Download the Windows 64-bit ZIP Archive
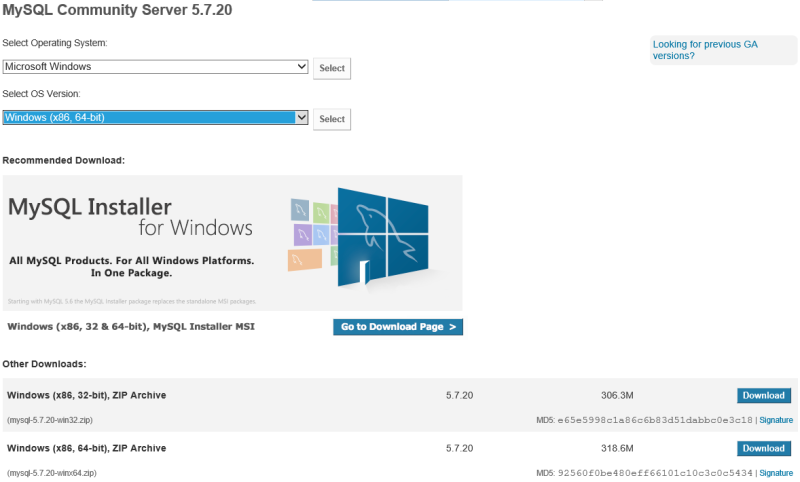 [764, 448]
